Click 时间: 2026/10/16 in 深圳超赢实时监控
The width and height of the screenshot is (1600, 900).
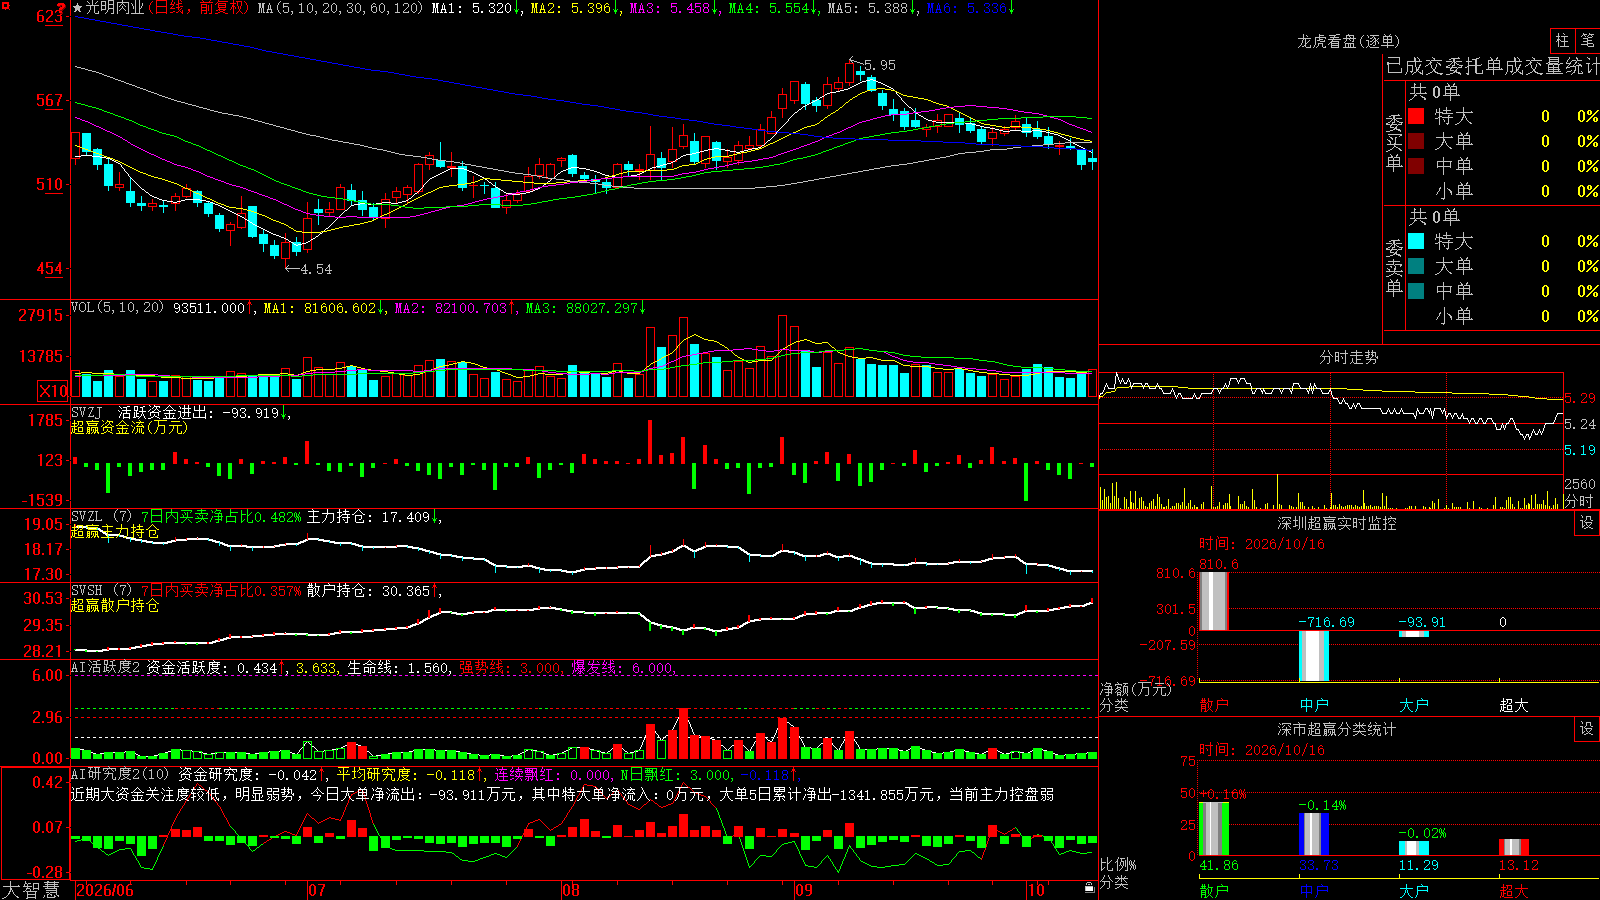[1262, 544]
